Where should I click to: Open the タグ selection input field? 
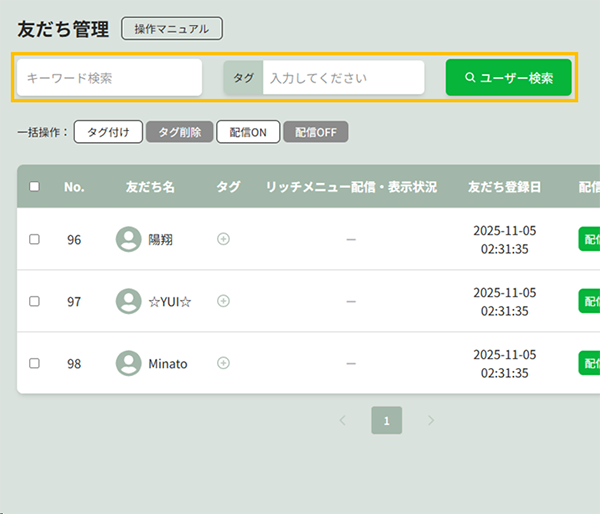coord(343,78)
